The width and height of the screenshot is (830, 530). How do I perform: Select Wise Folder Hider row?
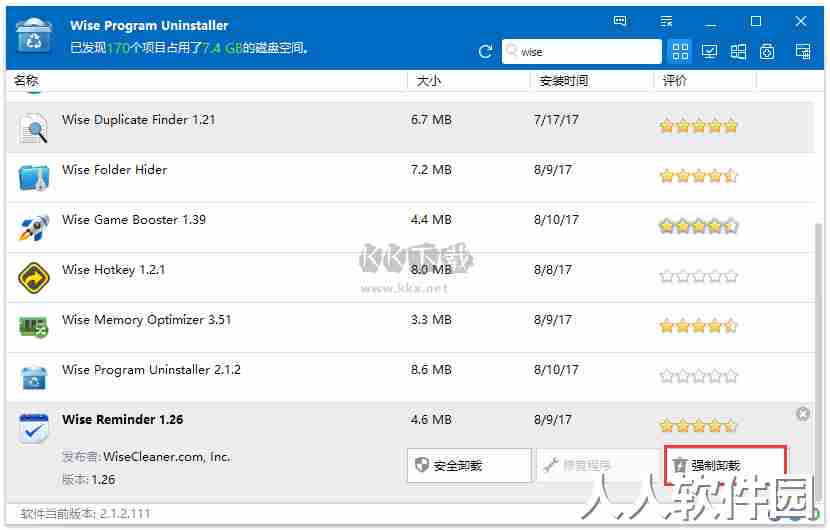tap(410, 177)
